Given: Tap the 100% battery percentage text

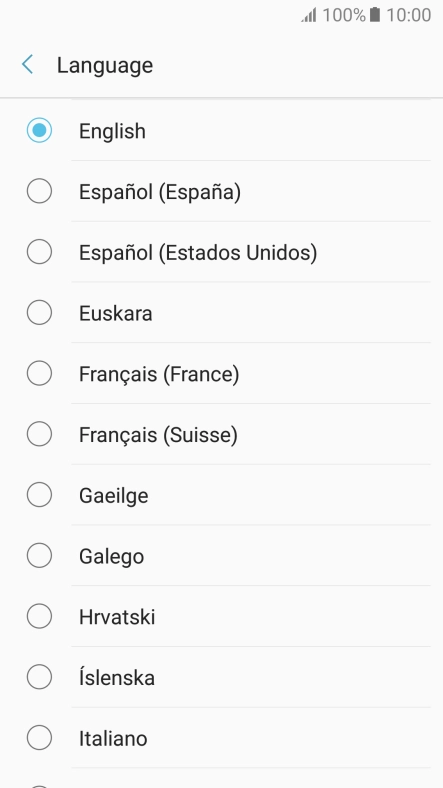Looking at the screenshot, I should click(344, 15).
